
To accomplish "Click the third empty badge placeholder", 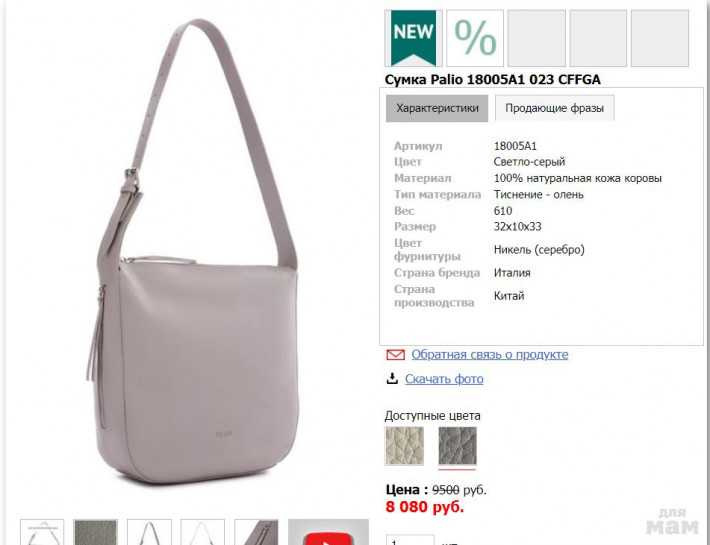I will tap(537, 38).
